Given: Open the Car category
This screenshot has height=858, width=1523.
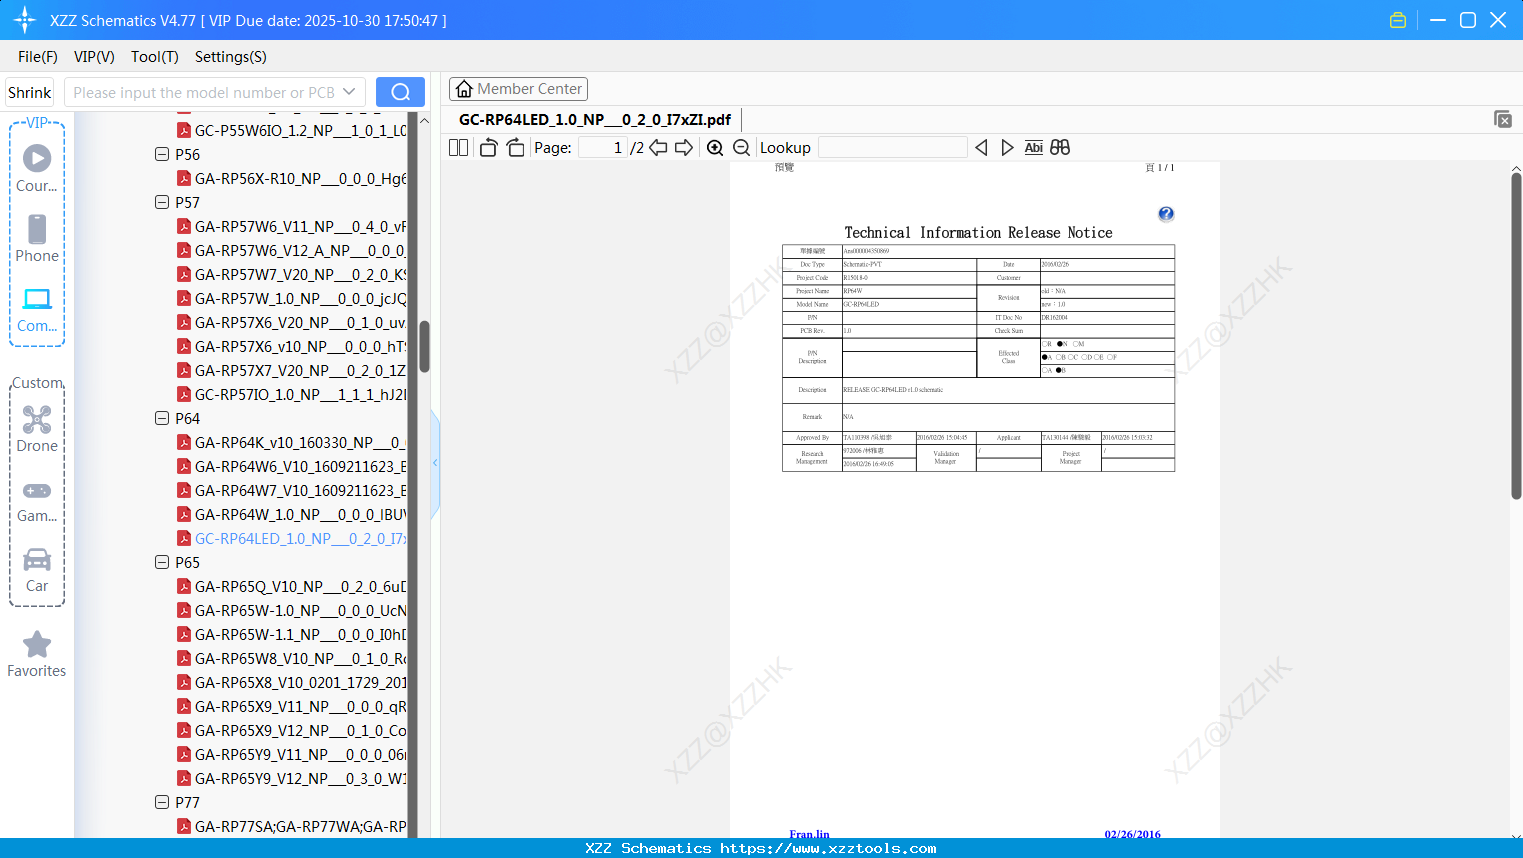Looking at the screenshot, I should click(37, 569).
